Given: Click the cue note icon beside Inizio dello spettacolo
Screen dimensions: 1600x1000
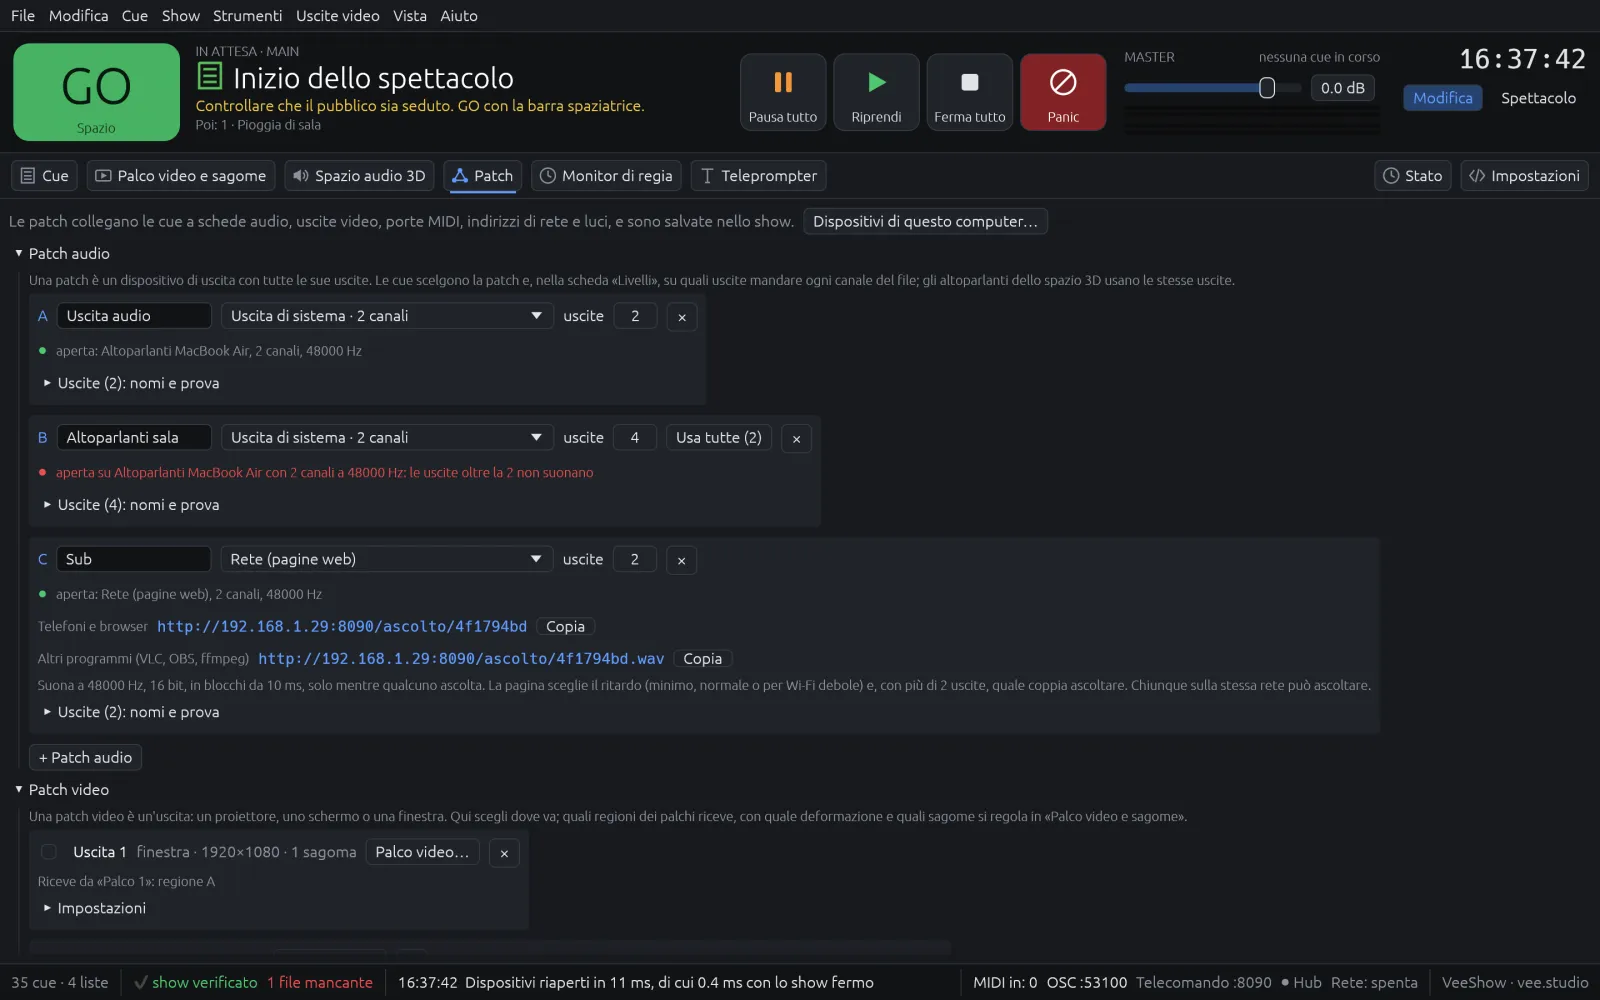Looking at the screenshot, I should coord(209,76).
